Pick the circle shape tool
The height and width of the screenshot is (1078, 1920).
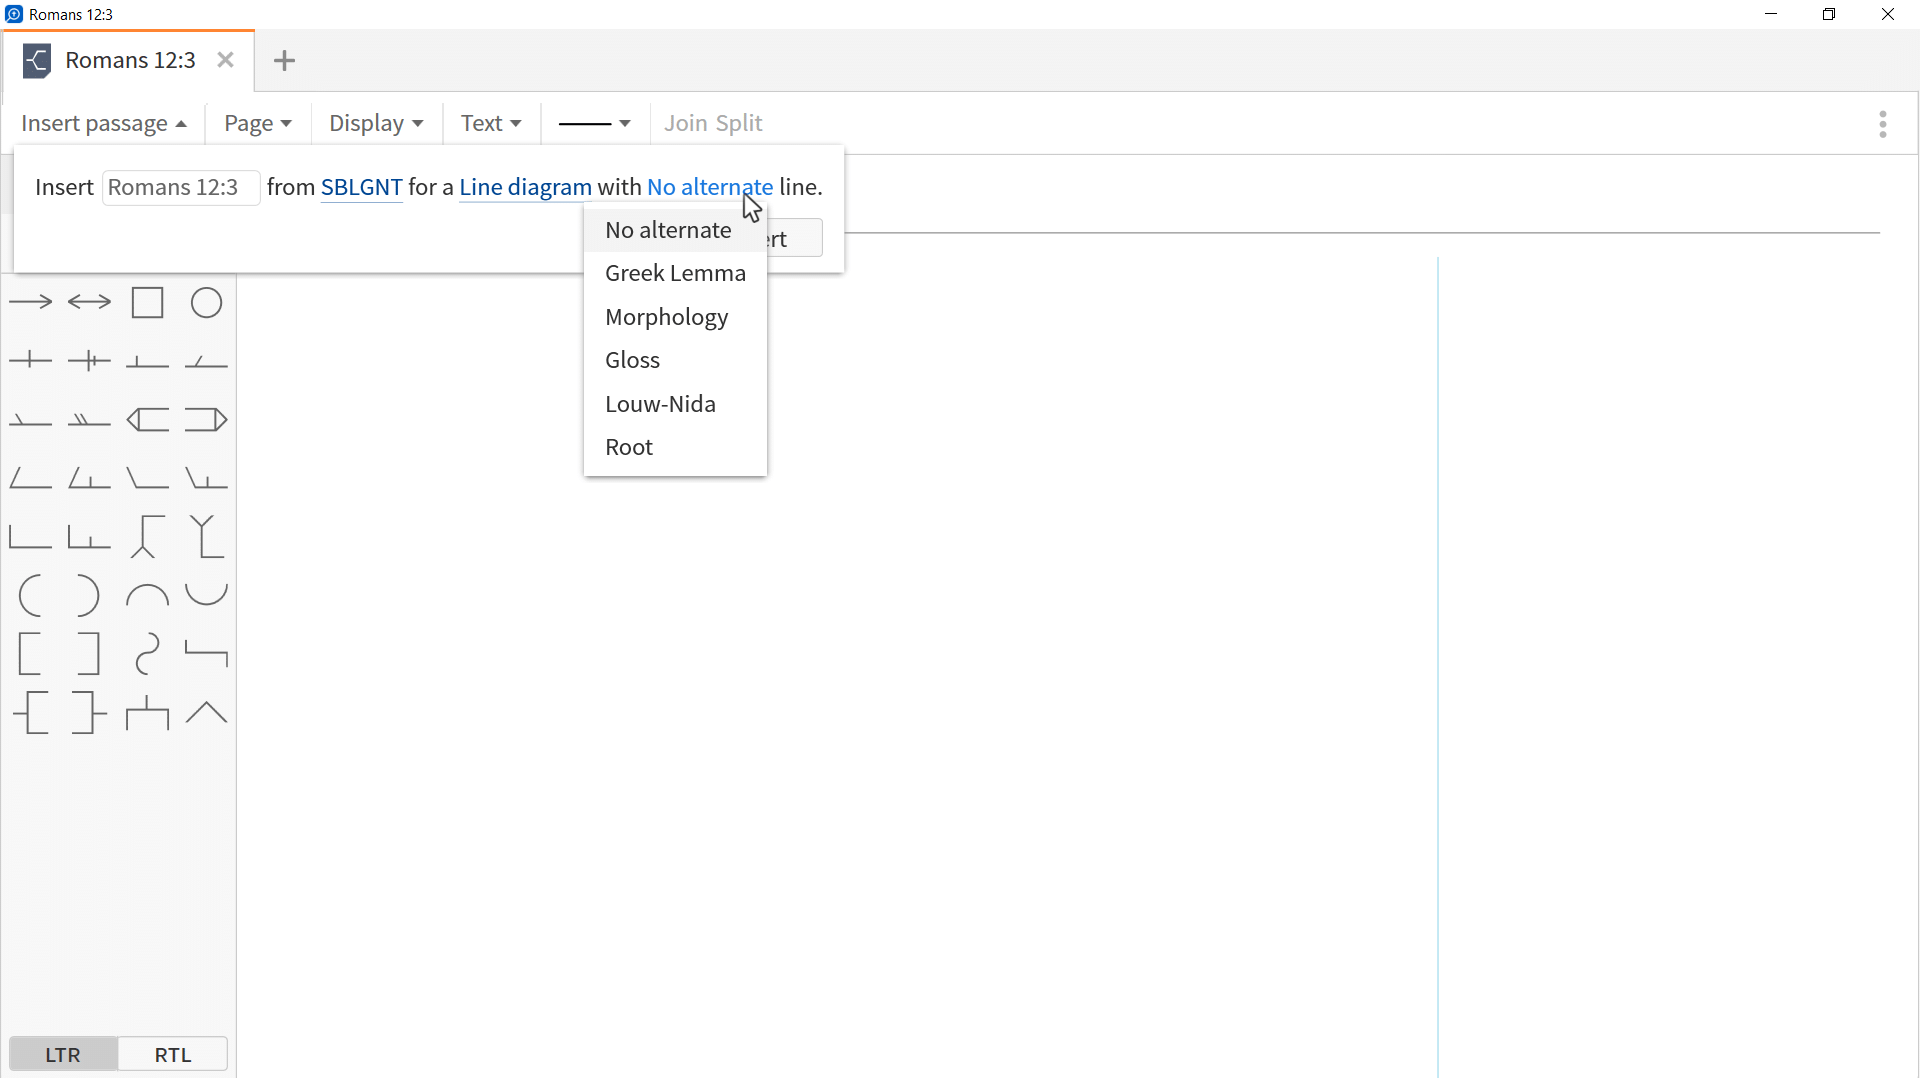tap(206, 302)
